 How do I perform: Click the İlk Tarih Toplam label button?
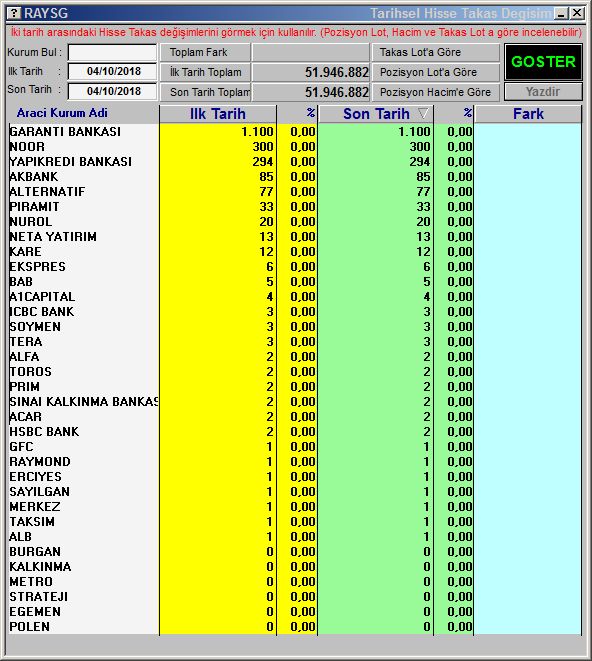click(x=205, y=72)
